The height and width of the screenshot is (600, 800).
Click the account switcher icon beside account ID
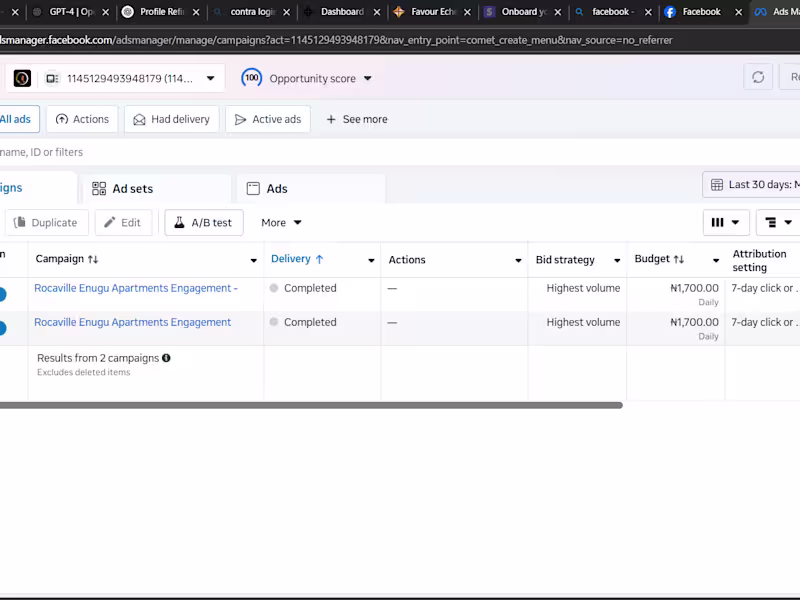pos(52,79)
